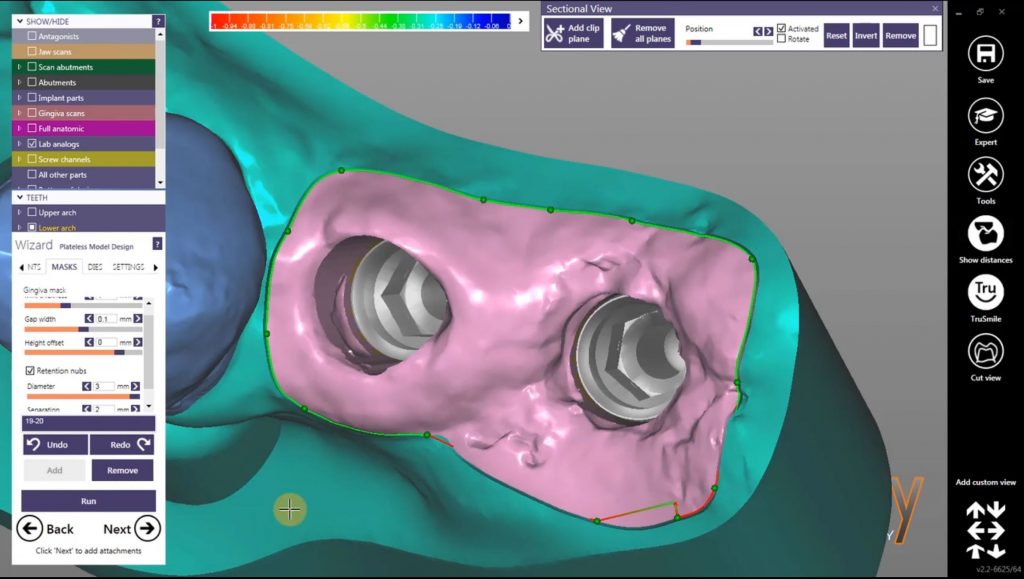1024x579 pixels.
Task: Open the SETTINGS tab in wizard
Action: pos(128,267)
